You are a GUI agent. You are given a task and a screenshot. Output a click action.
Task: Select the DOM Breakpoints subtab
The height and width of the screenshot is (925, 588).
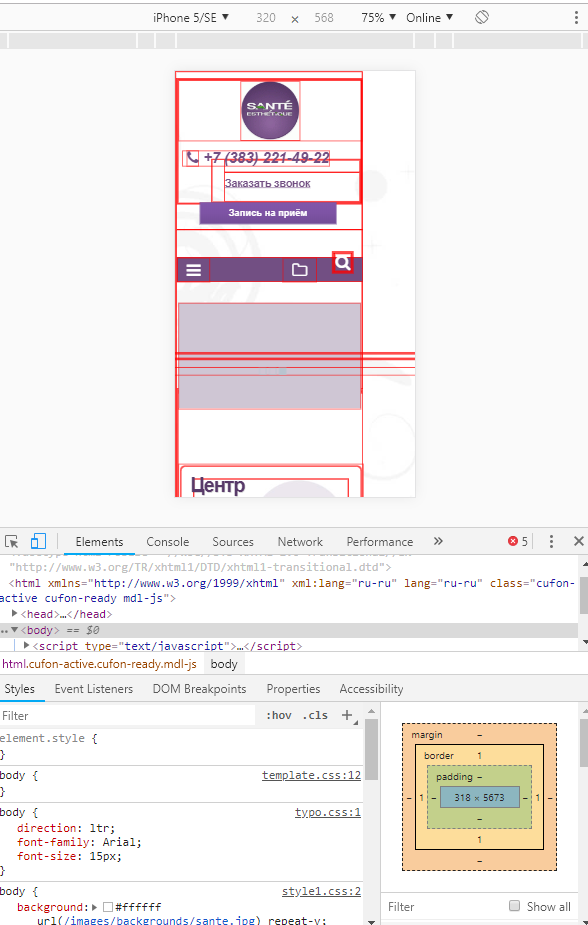(x=199, y=689)
